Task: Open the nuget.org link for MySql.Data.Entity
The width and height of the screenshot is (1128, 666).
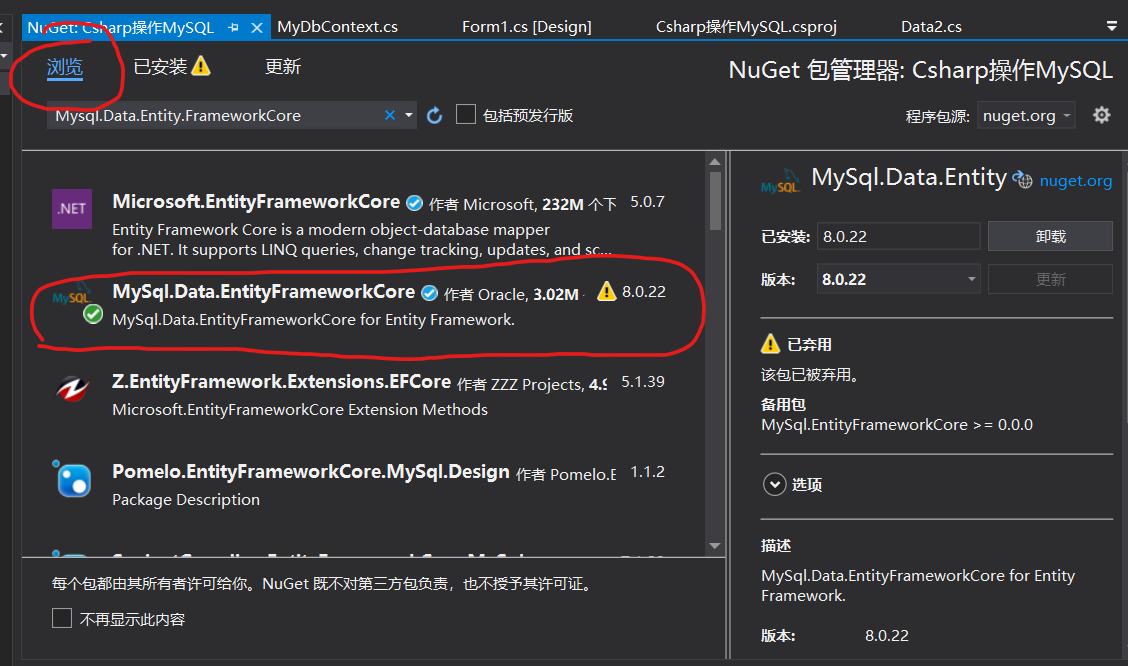Action: point(1075,179)
